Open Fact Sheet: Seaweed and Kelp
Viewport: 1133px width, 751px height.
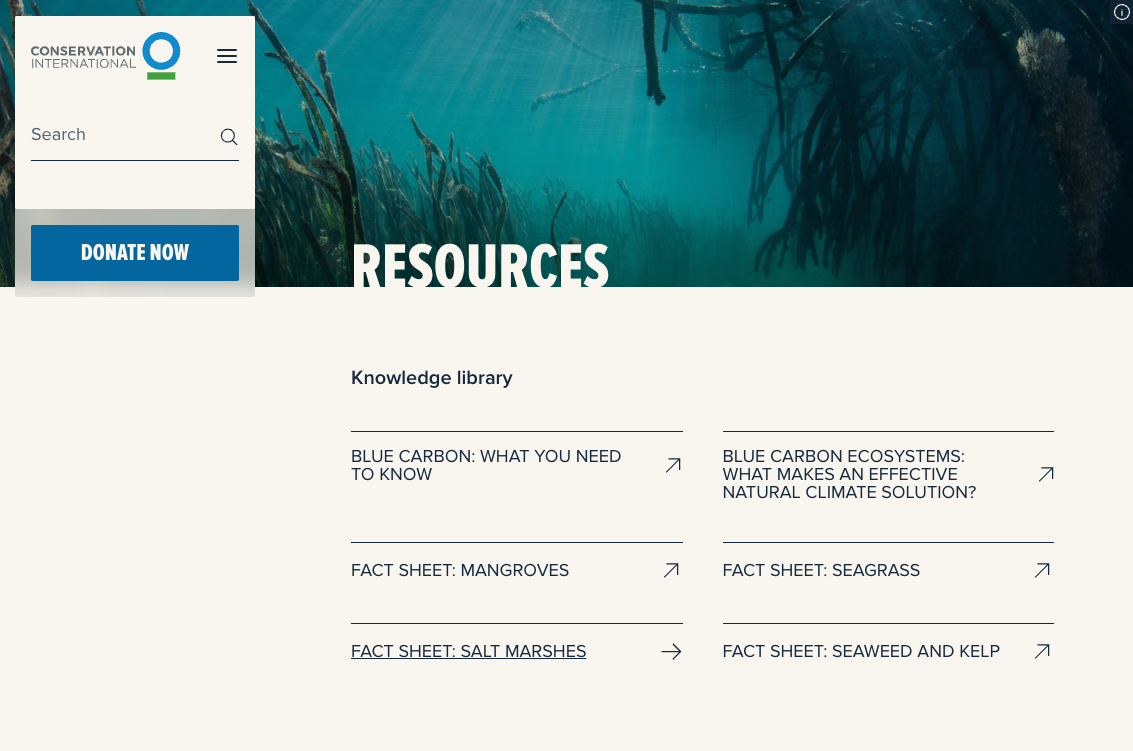click(861, 651)
